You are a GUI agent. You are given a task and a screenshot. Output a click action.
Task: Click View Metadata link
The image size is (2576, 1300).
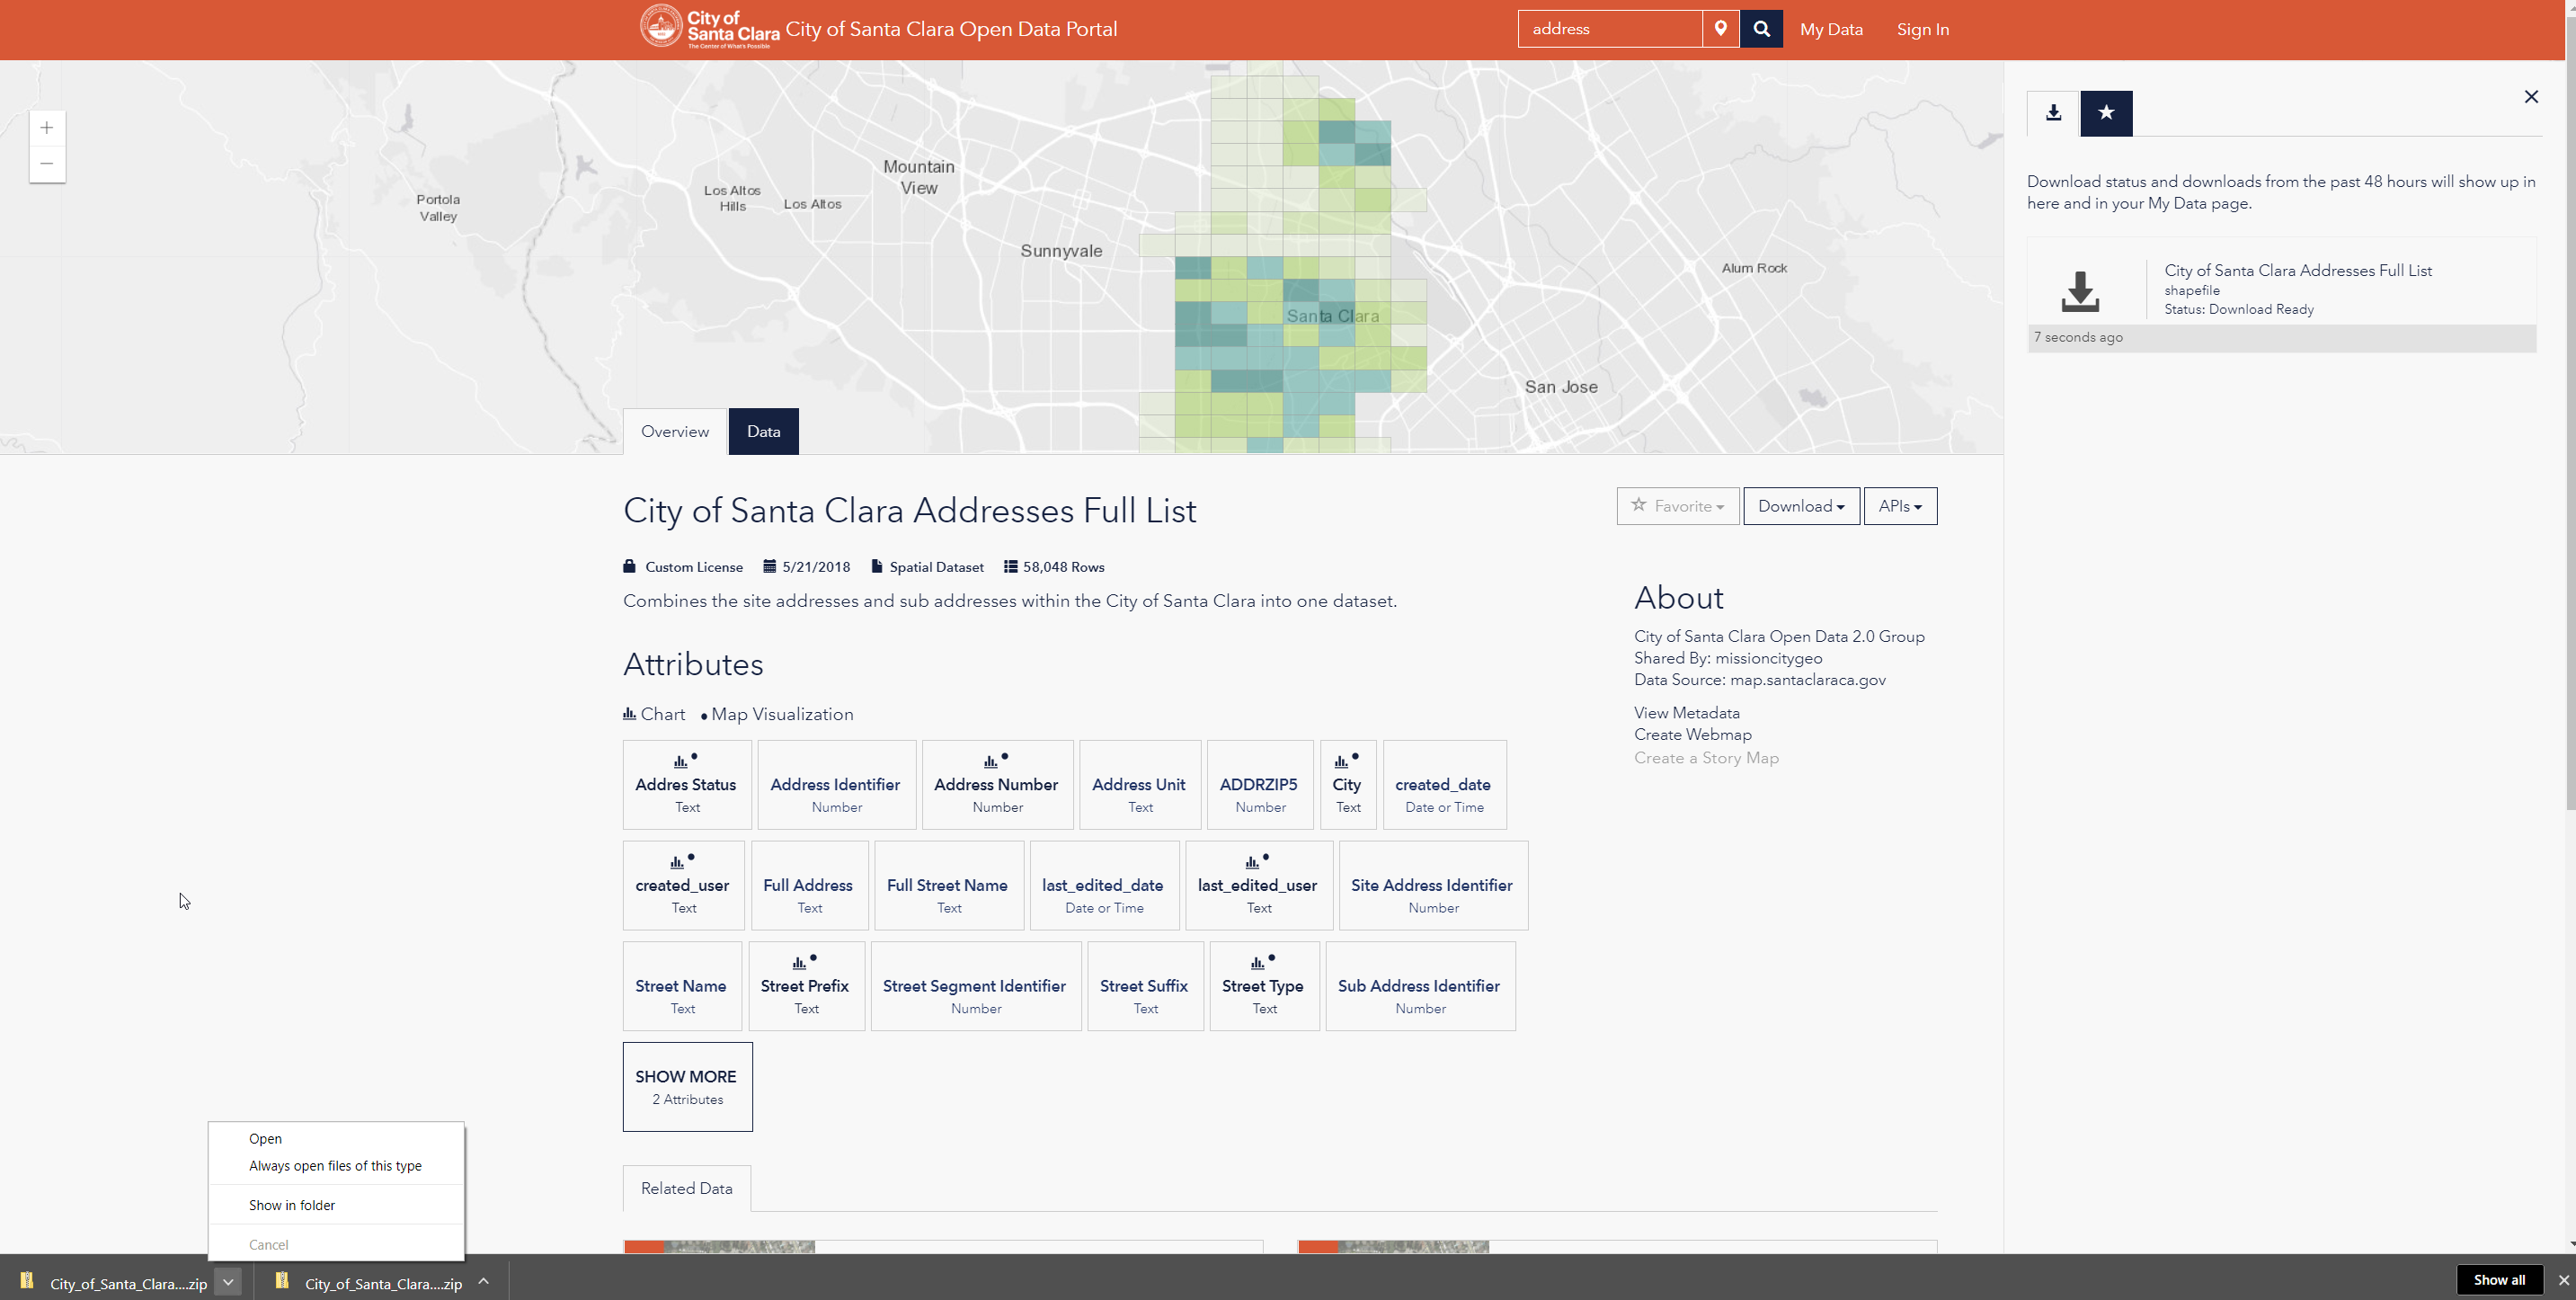[x=1686, y=713]
